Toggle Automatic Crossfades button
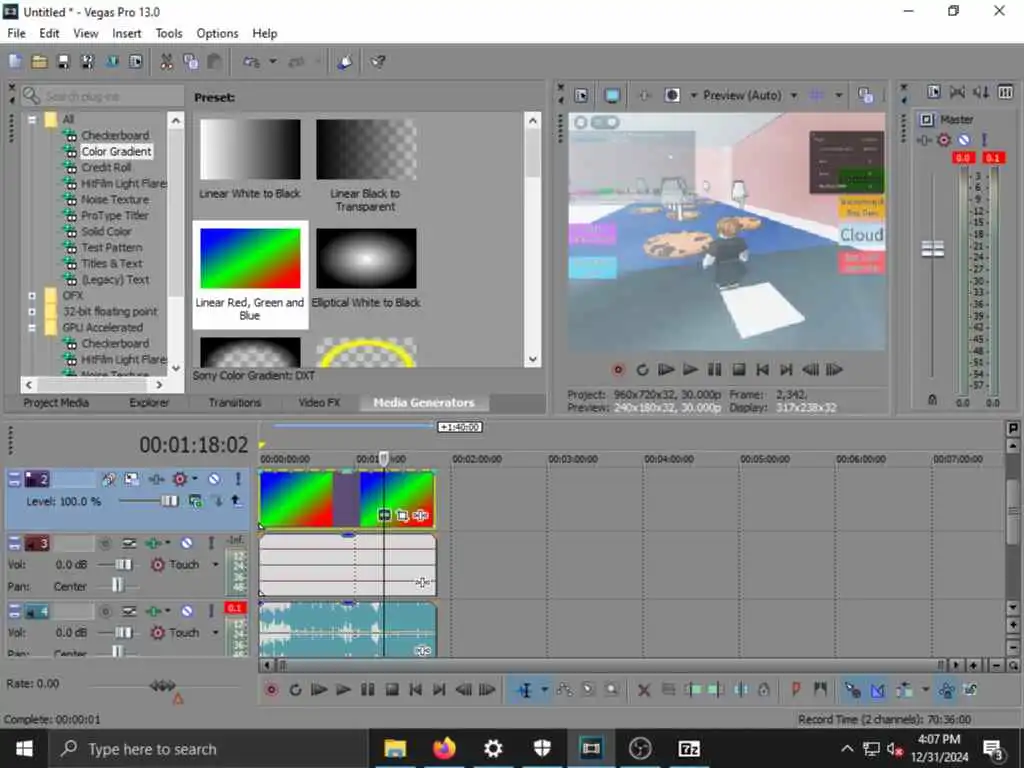This screenshot has width=1024, height=768. click(878, 690)
